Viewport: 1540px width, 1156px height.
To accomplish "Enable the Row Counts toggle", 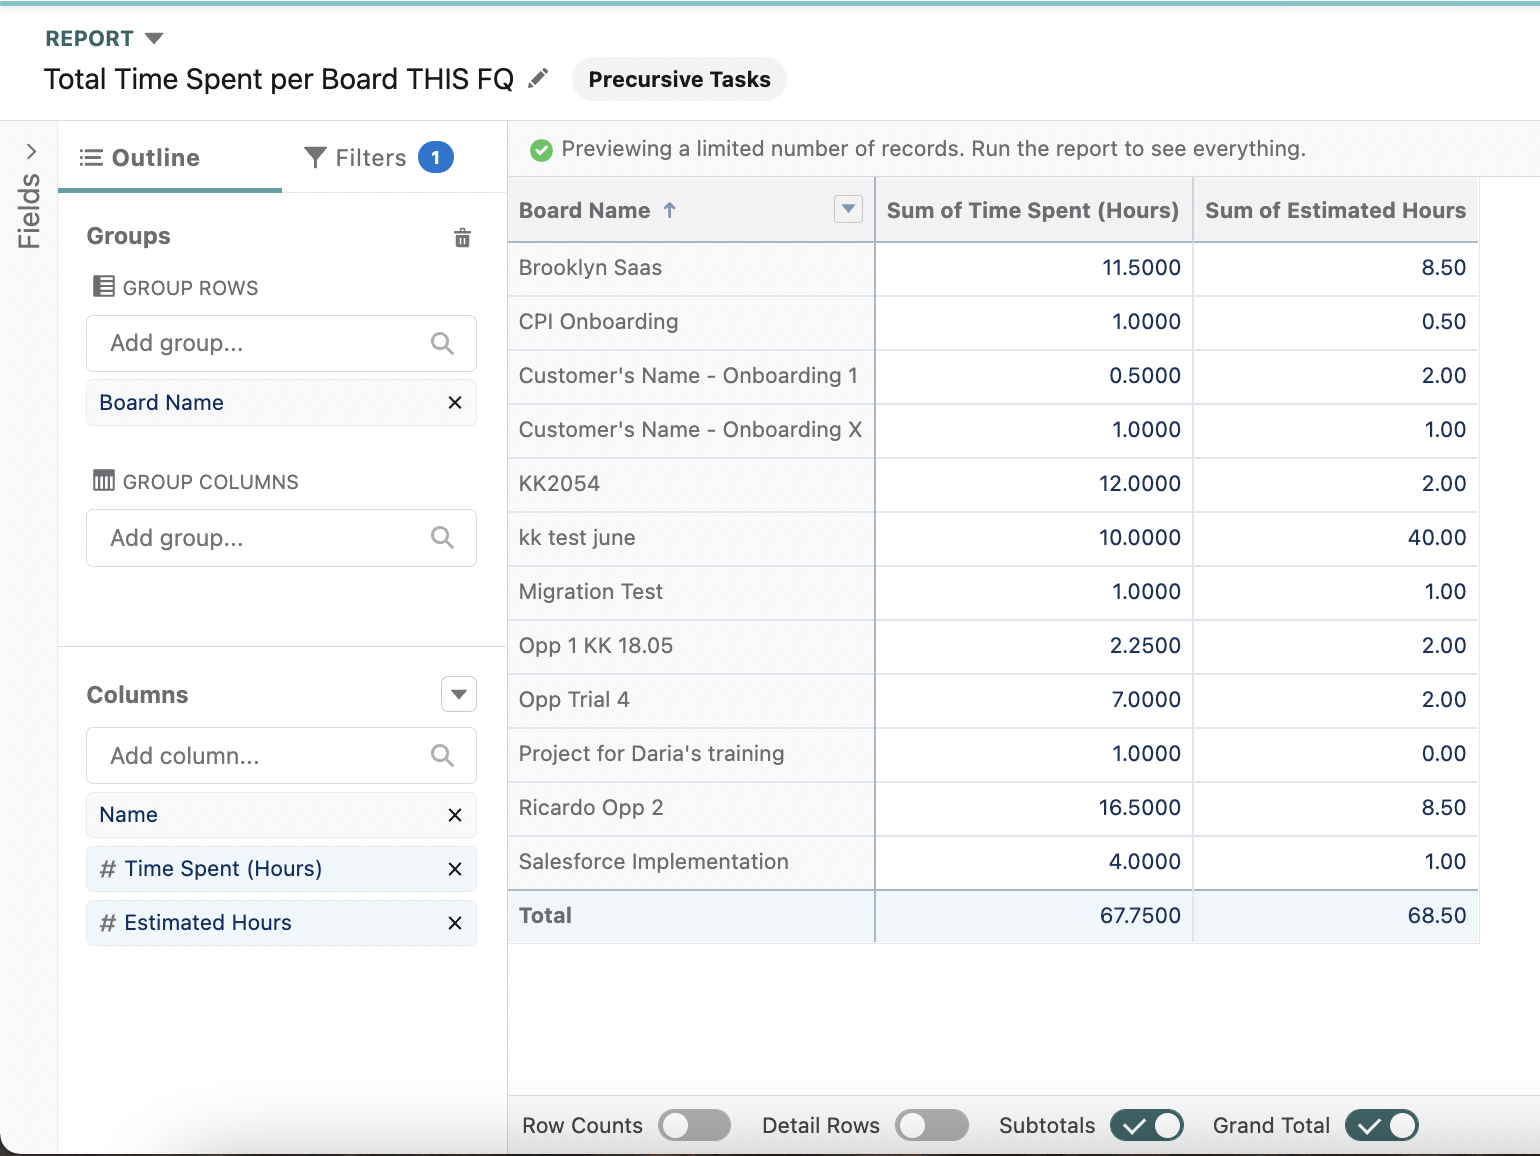I will pyautogui.click(x=694, y=1125).
